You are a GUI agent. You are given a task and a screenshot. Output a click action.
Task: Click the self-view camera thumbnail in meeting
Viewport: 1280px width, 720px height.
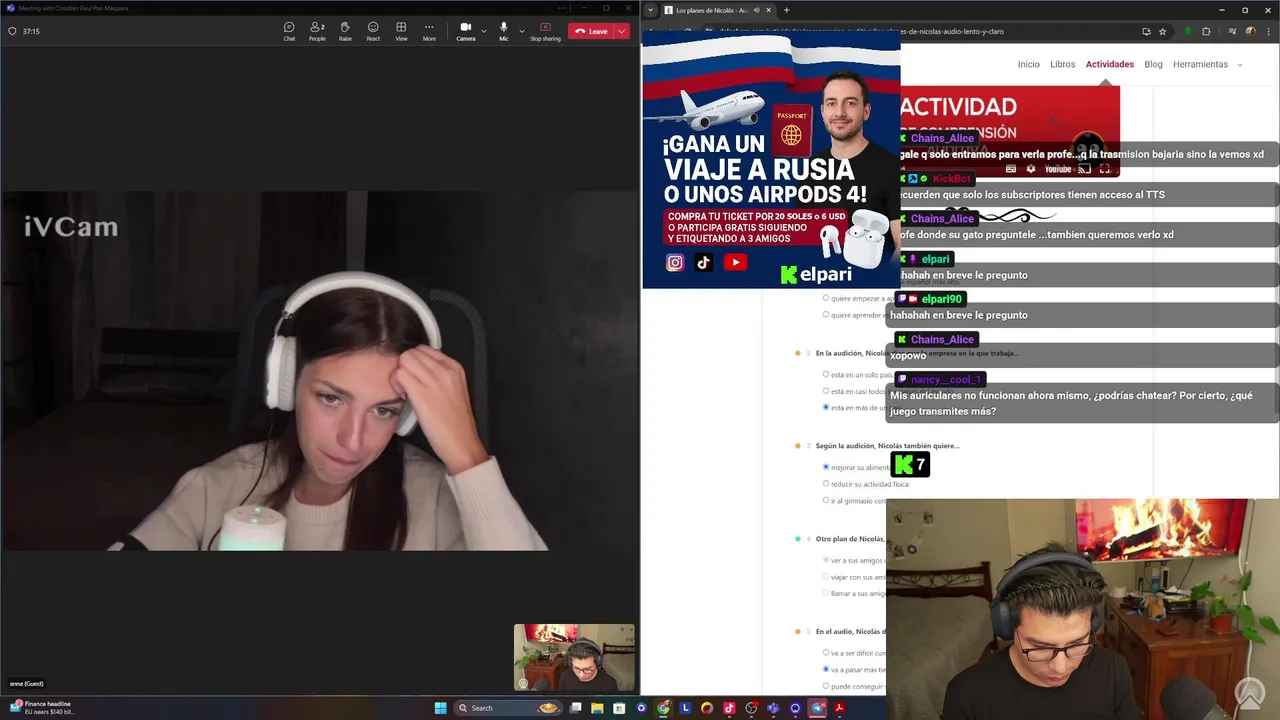[x=574, y=657]
